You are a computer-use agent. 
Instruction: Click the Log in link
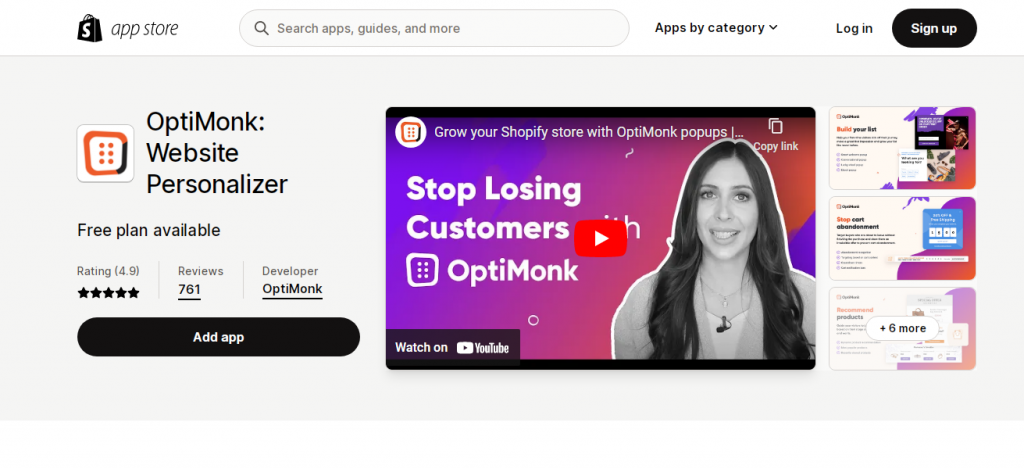[x=854, y=28]
